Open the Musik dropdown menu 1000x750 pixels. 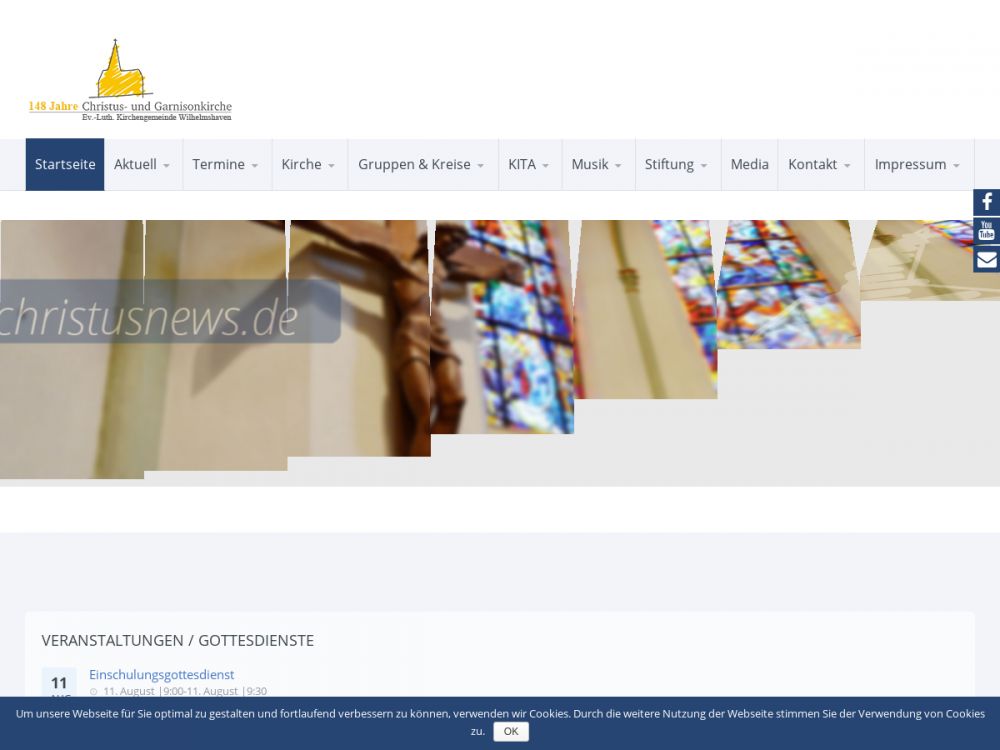click(597, 164)
